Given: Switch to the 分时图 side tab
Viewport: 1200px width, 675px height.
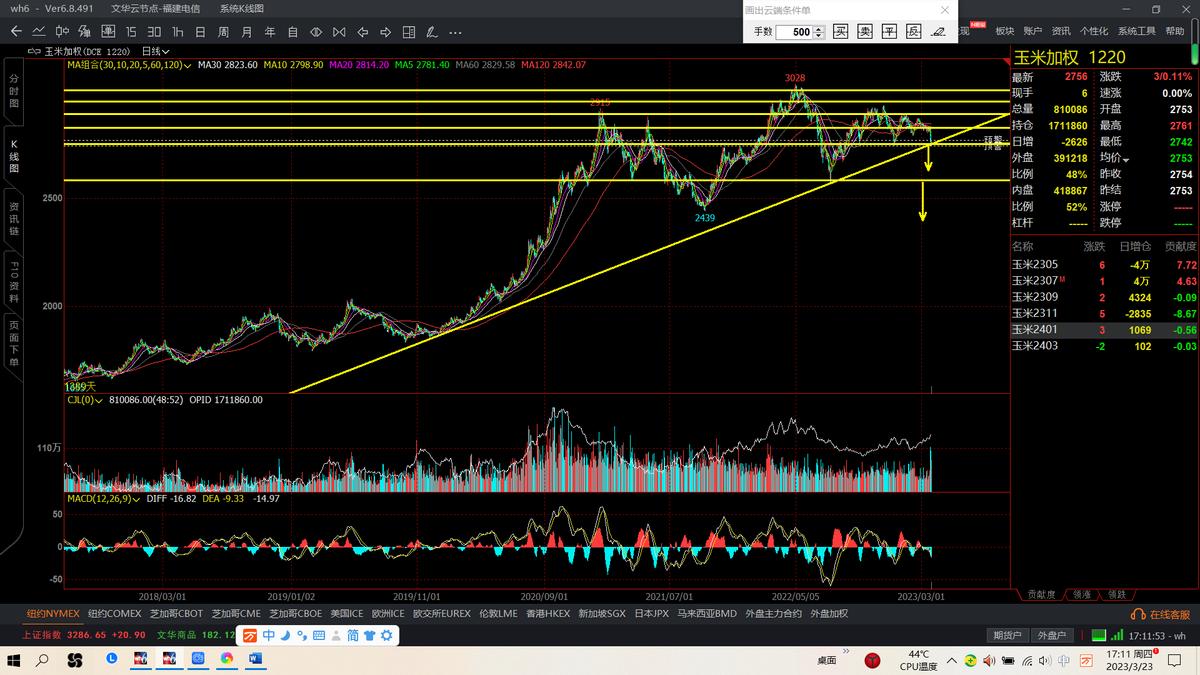Looking at the screenshot, I should pos(14,90).
